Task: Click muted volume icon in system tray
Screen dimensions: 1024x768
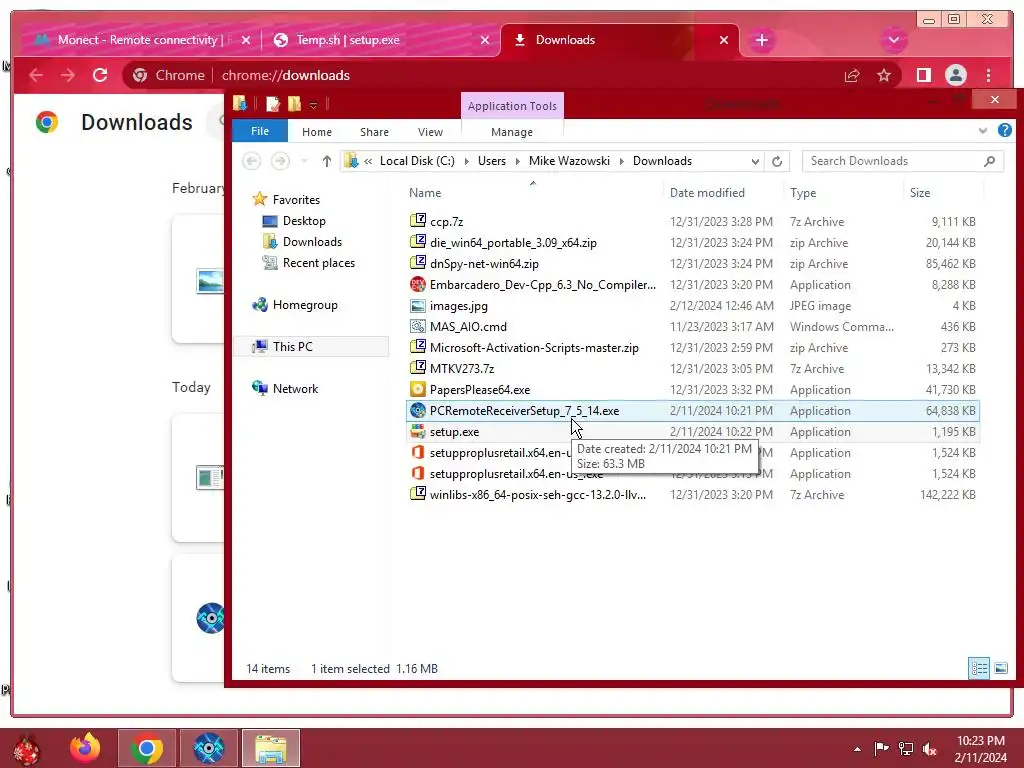Action: tap(929, 748)
